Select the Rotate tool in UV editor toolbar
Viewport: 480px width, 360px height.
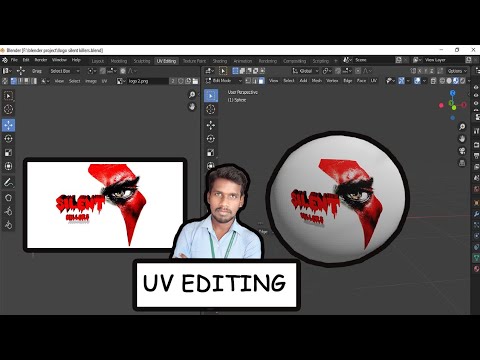pyautogui.click(x=9, y=139)
